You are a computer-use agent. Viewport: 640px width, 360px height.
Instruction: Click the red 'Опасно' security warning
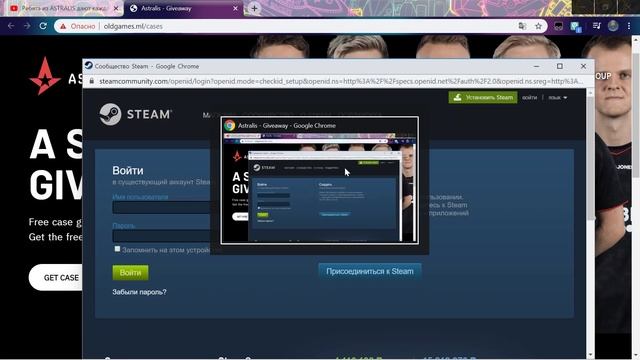pos(78,26)
